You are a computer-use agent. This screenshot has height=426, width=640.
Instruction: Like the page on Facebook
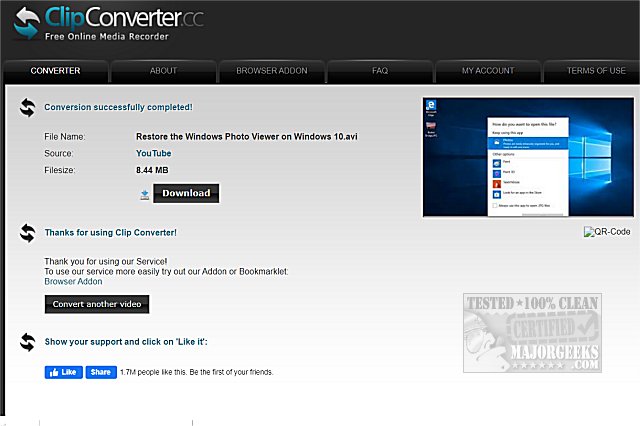click(64, 372)
